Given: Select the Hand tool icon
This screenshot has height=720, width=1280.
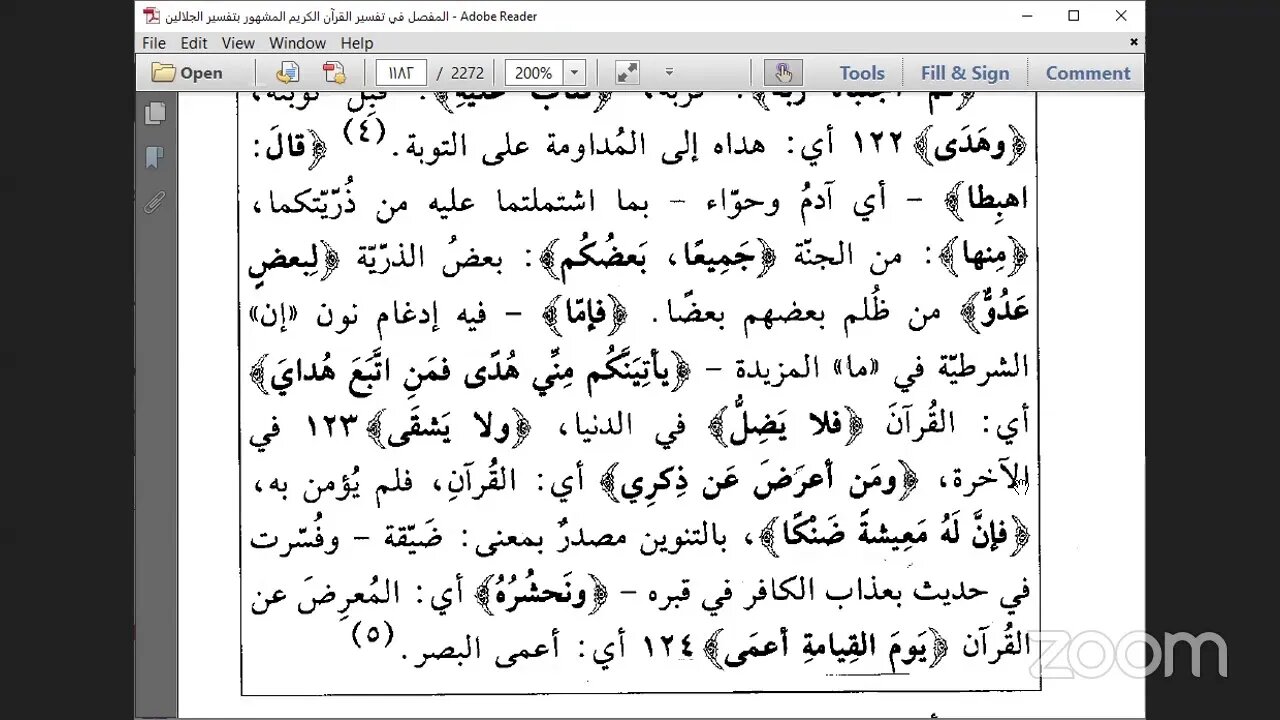Looking at the screenshot, I should click(x=782, y=73).
